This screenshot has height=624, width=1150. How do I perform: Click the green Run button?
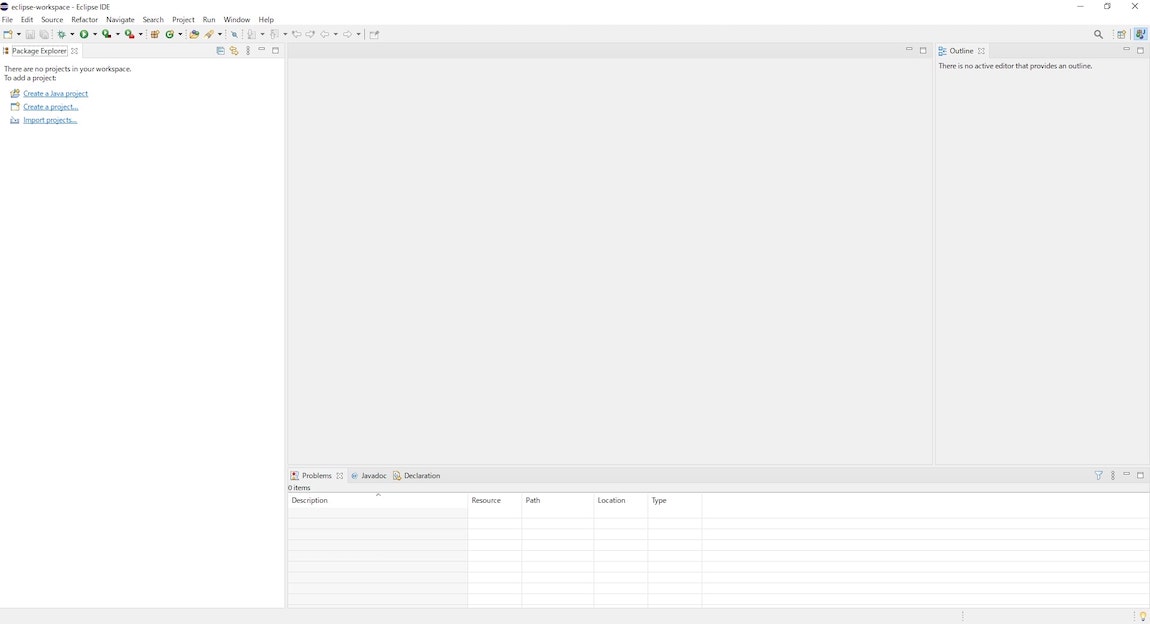pyautogui.click(x=84, y=34)
